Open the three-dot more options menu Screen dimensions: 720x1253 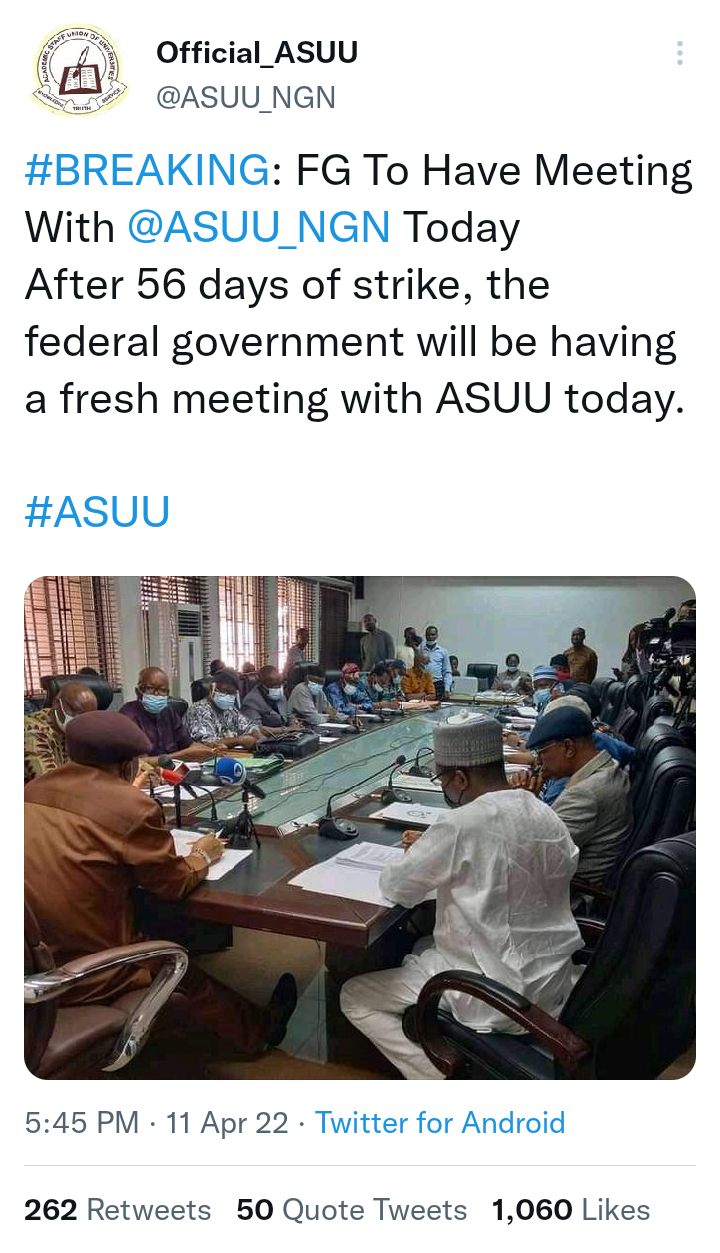[x=680, y=54]
